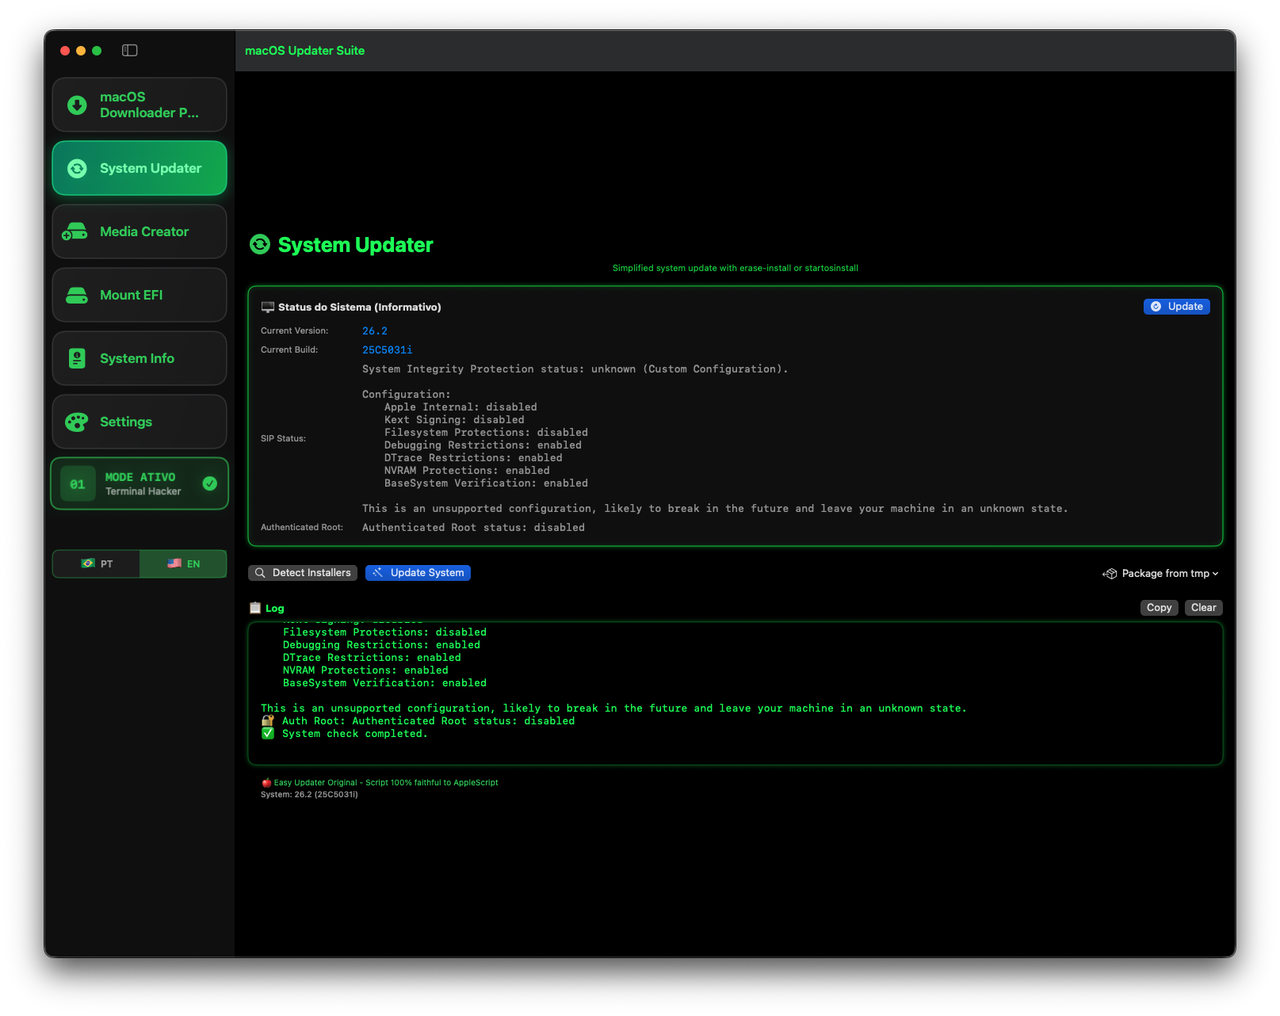
Task: Switch language to EN
Action: point(183,564)
